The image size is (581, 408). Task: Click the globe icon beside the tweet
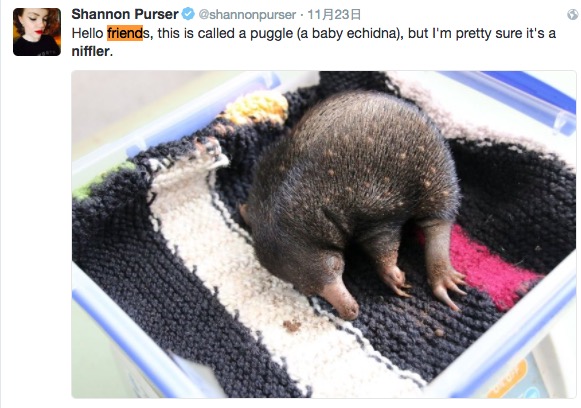(572, 14)
